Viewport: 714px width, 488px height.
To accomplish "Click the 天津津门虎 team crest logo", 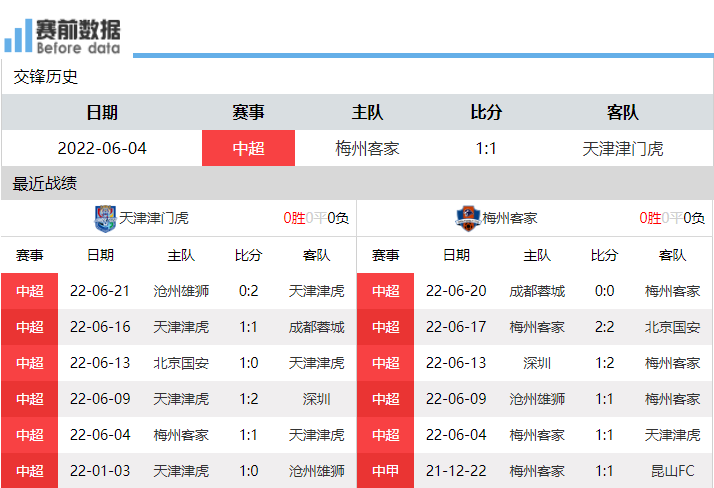I will coord(105,219).
